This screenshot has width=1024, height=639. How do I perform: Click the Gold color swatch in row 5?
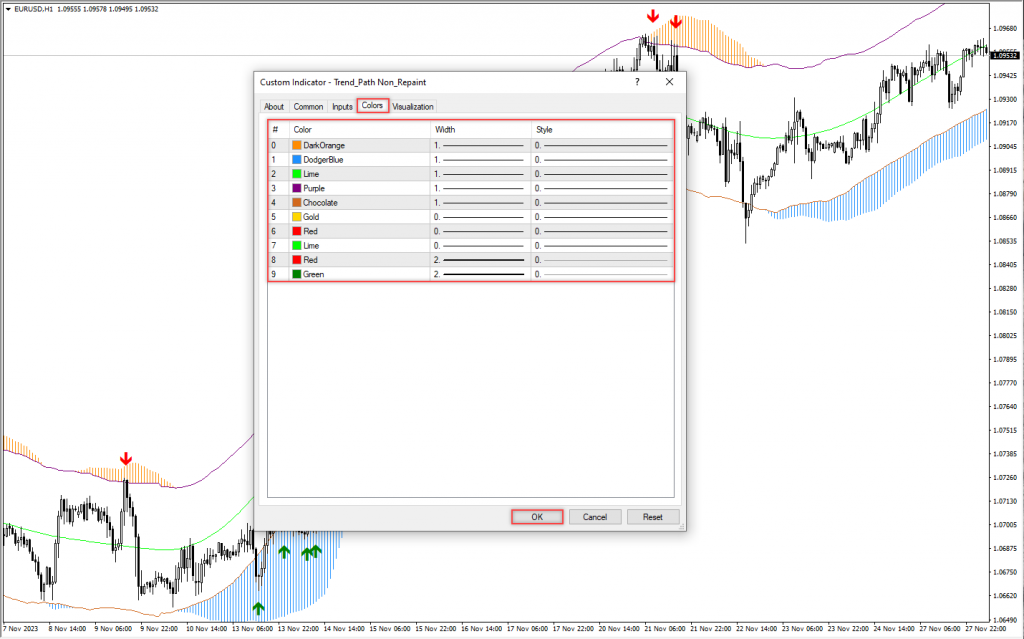click(x=297, y=216)
